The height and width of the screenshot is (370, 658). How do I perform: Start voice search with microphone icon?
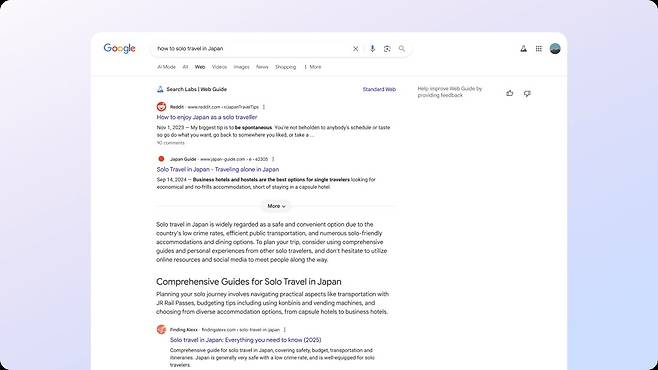point(372,49)
